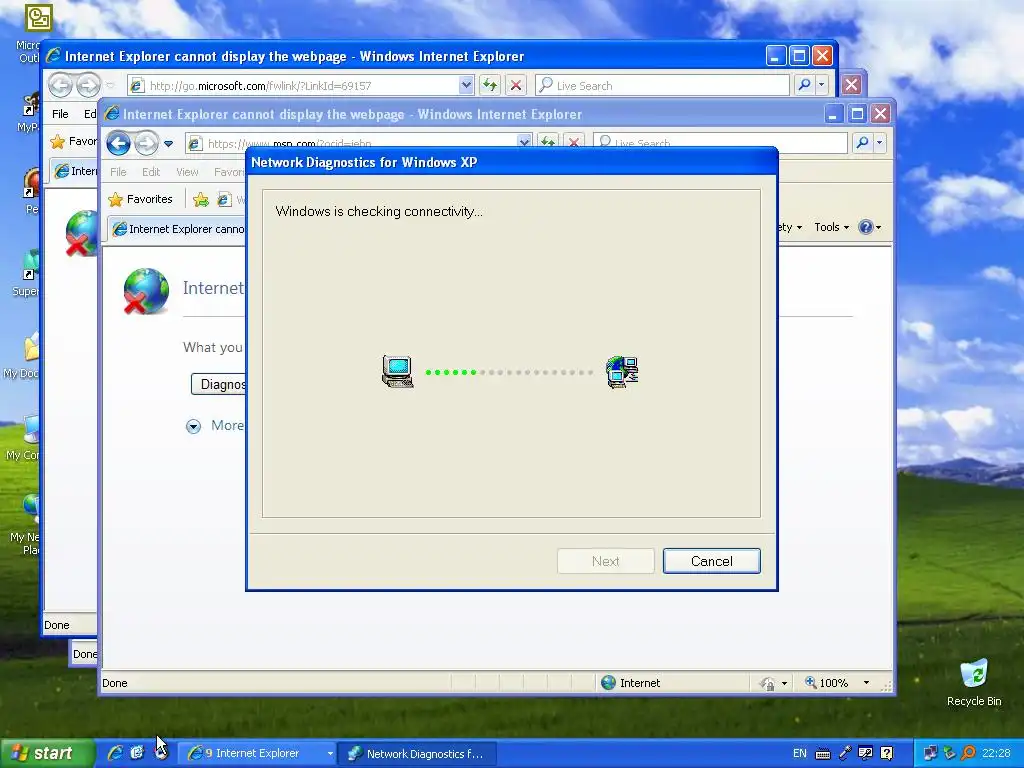Screen dimensions: 1024x768
Task: Type area of Live Search in front IE
Action: point(720,142)
